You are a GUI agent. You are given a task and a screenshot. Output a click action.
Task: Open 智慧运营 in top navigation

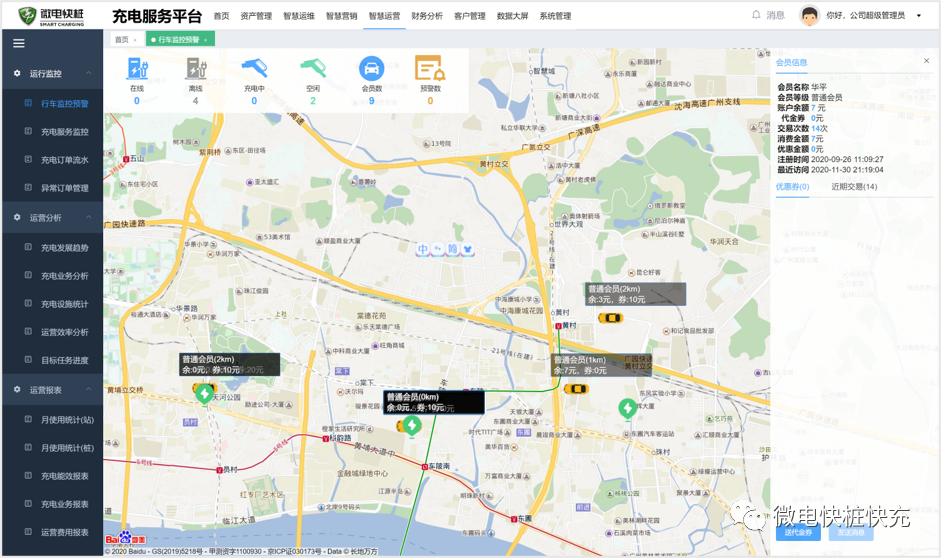click(384, 16)
